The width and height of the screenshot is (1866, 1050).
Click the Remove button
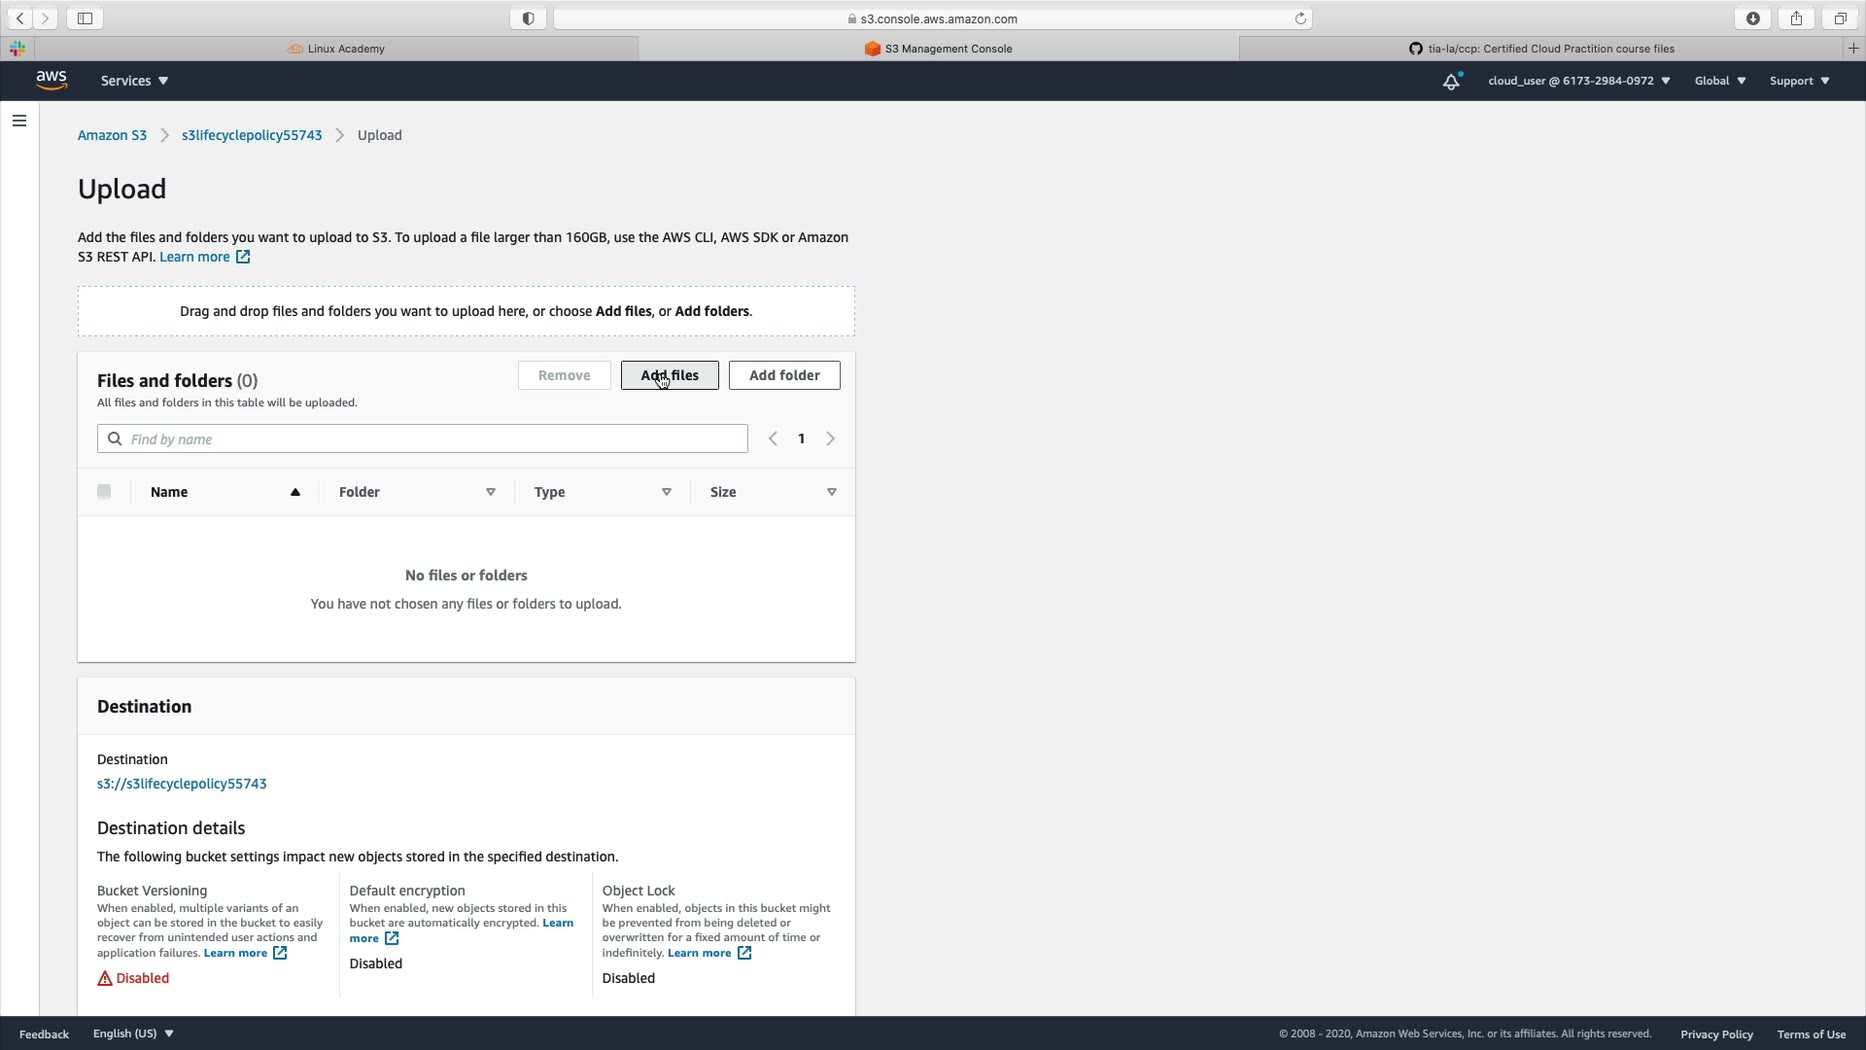(564, 375)
